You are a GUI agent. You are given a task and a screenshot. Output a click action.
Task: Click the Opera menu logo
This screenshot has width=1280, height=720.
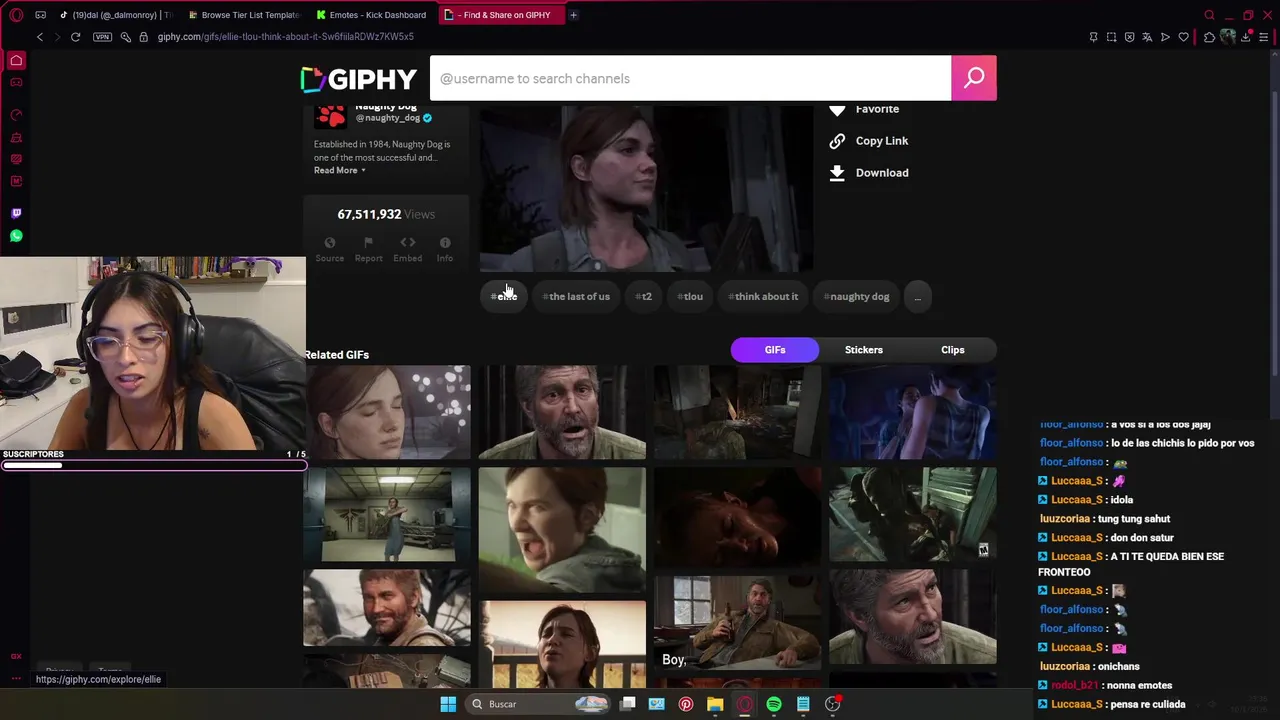point(16,15)
